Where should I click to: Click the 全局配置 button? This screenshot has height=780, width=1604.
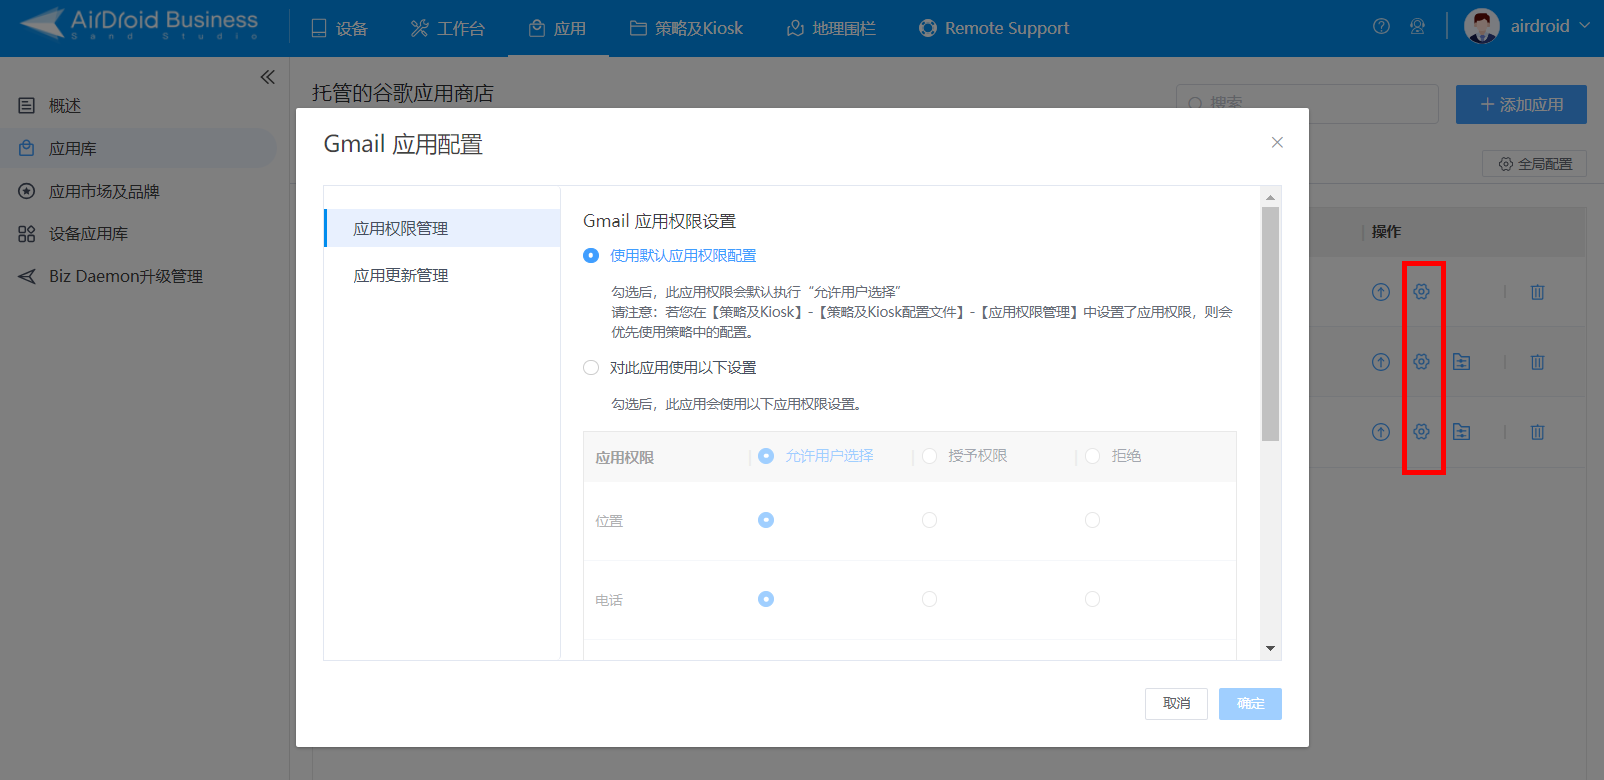click(1534, 164)
